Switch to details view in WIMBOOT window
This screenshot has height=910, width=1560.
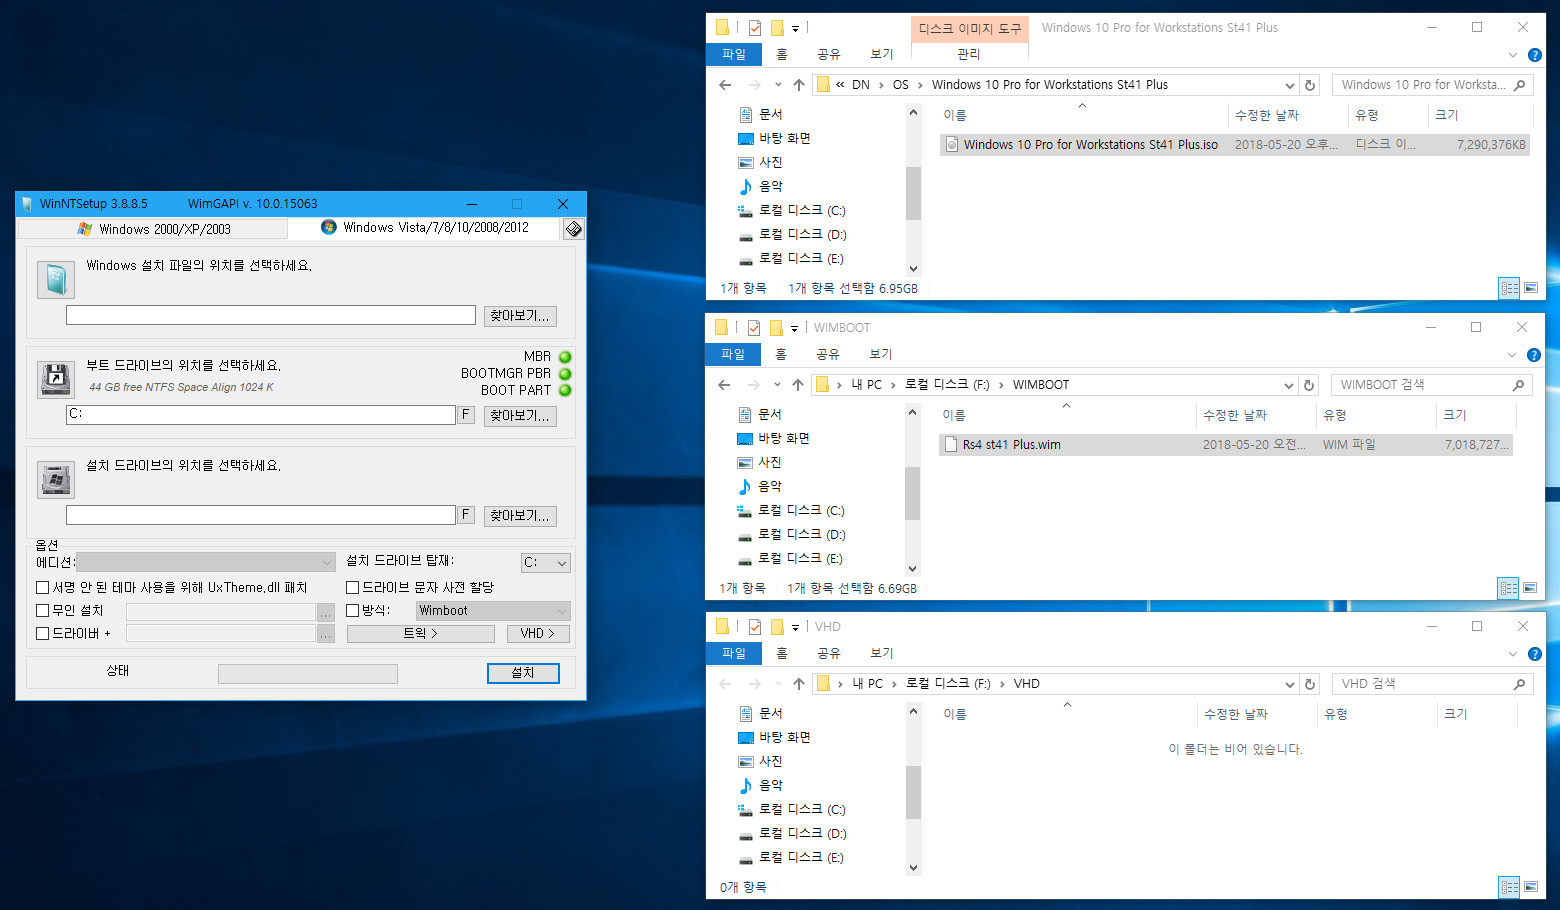tap(1508, 588)
